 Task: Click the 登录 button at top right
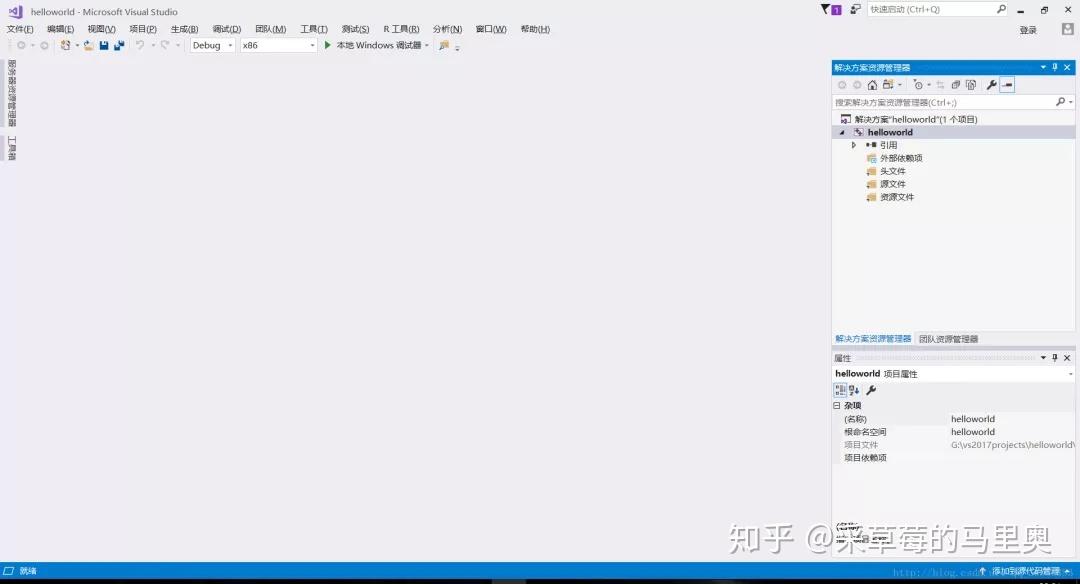click(x=1028, y=29)
